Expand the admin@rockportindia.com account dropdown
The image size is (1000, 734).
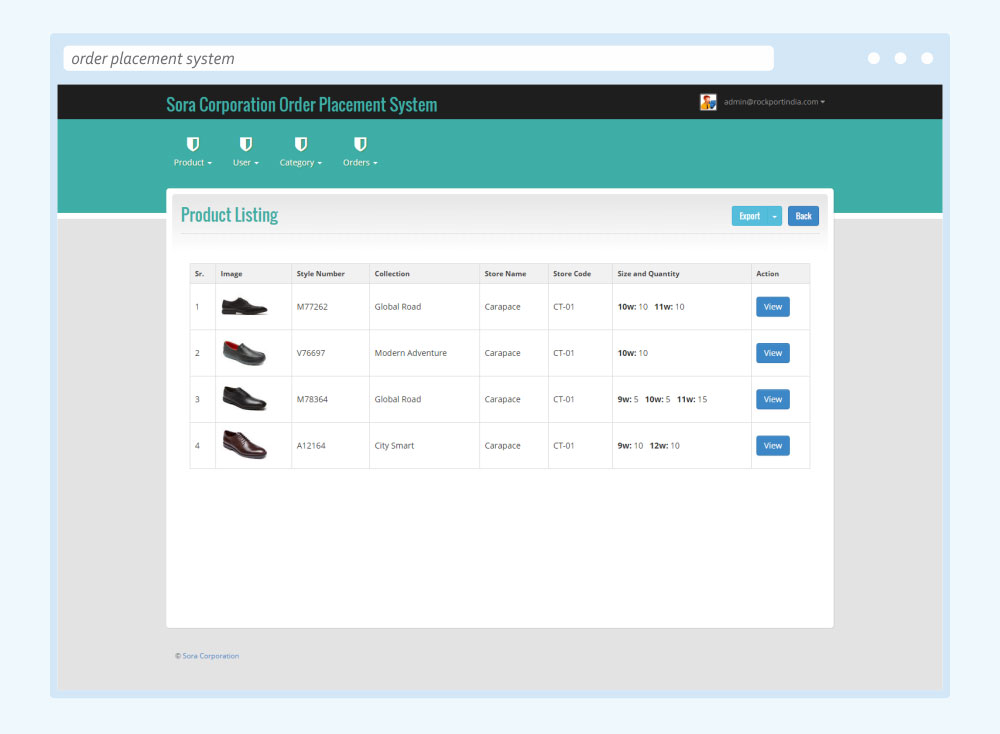pyautogui.click(x=774, y=102)
